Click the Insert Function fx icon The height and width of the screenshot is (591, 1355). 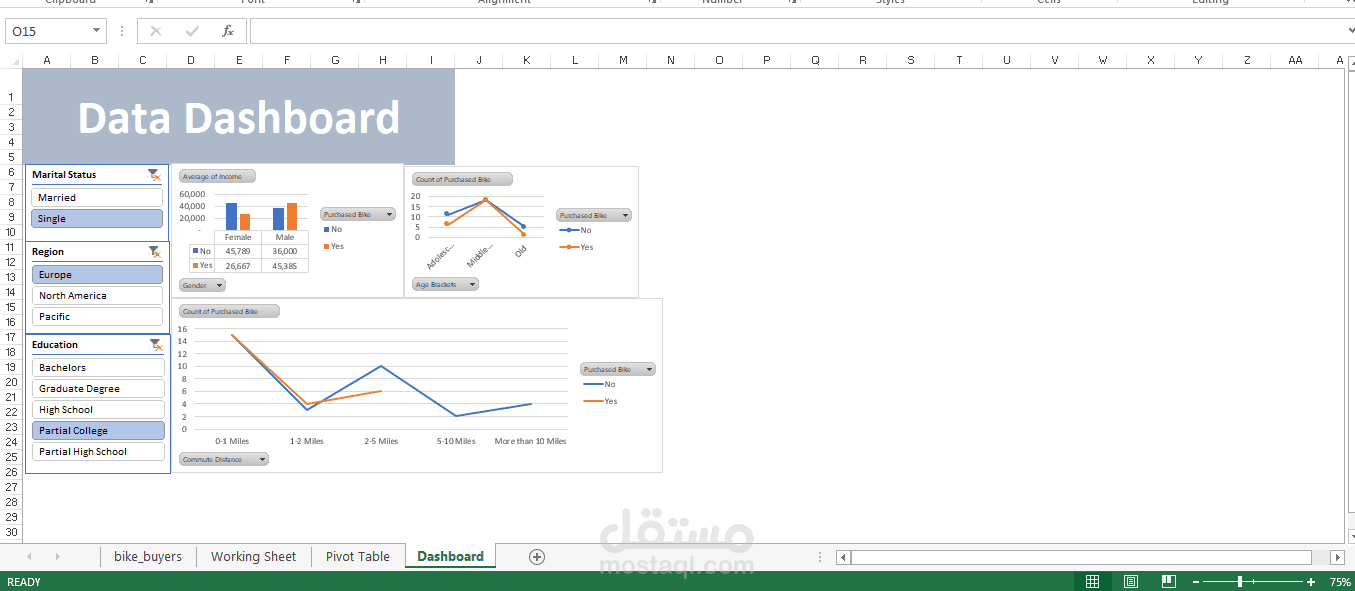point(228,31)
